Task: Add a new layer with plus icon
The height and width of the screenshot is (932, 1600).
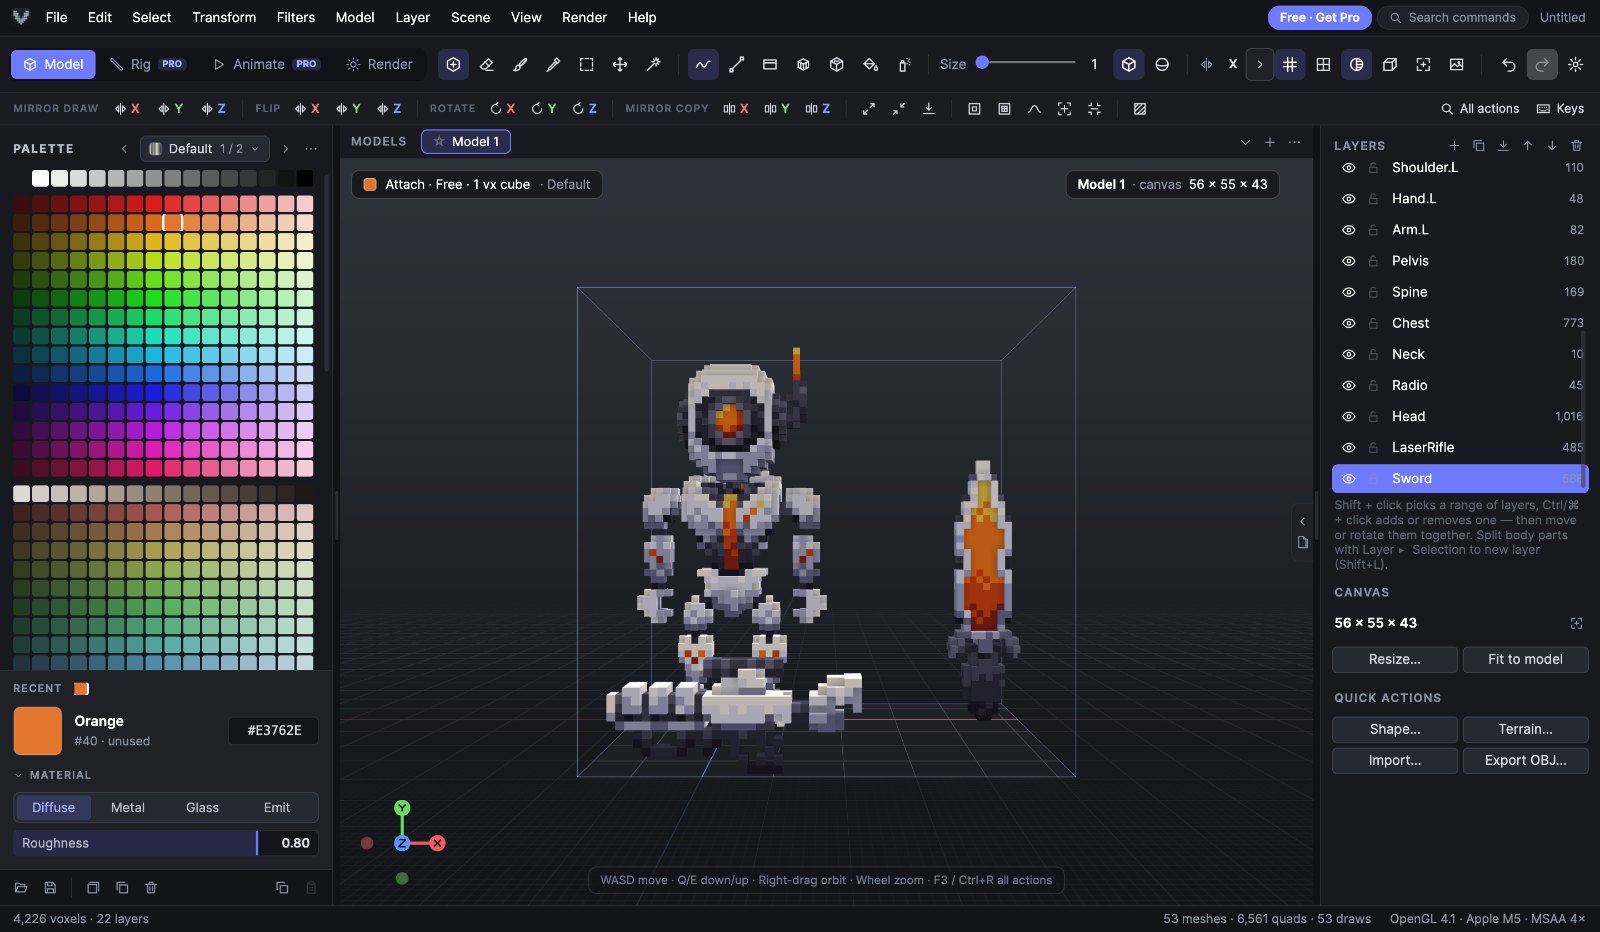Action: tap(1454, 146)
